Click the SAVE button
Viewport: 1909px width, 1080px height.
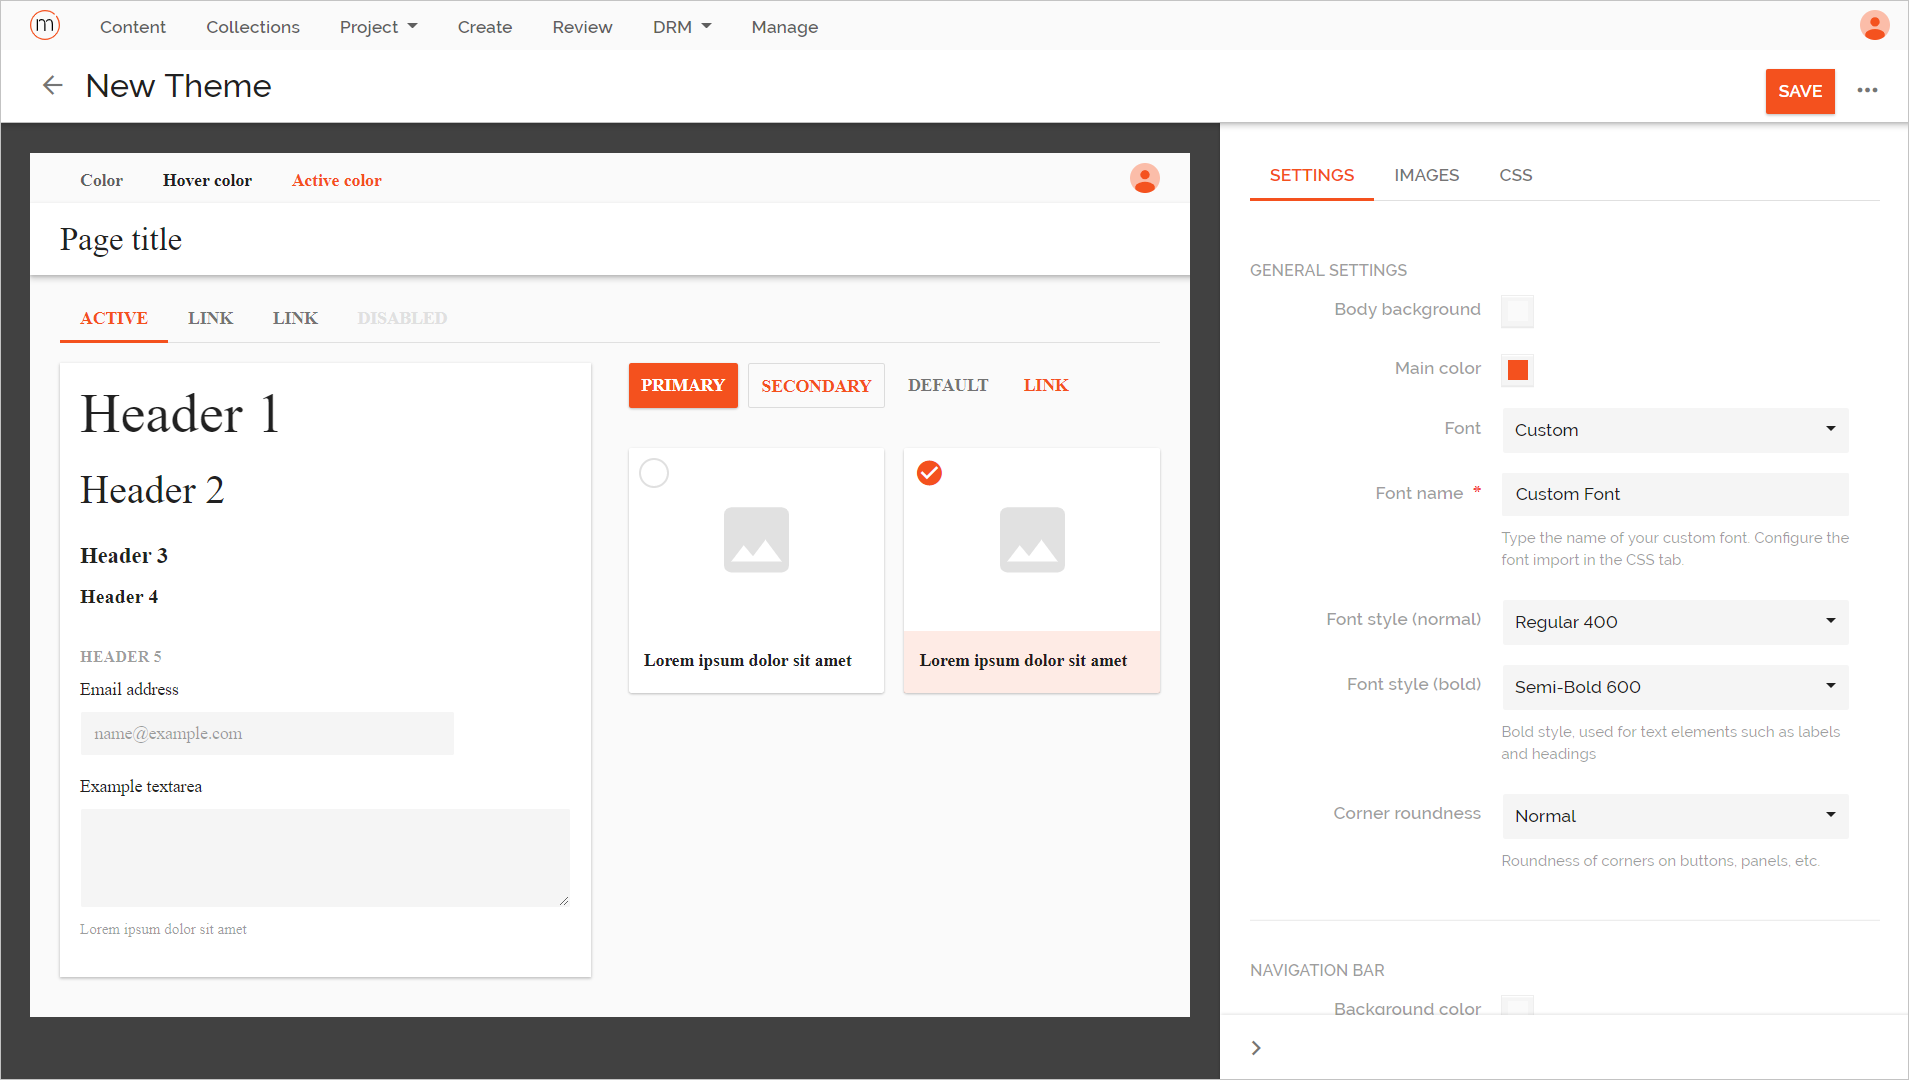point(1799,91)
